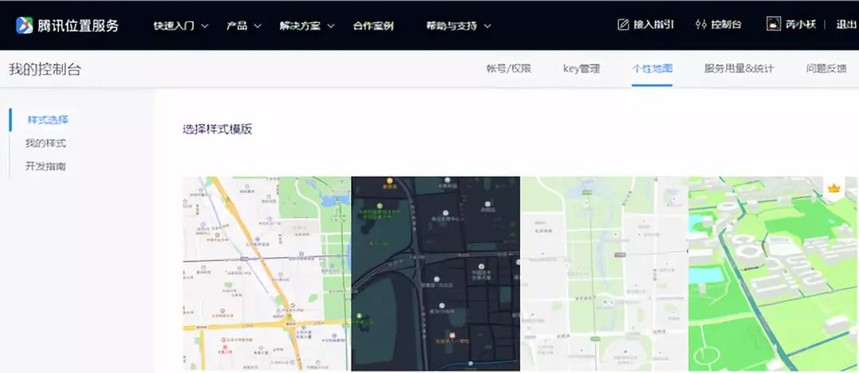Screen dimensions: 859x373
Task: Click the 控制台 sliders icon
Action: [701, 25]
